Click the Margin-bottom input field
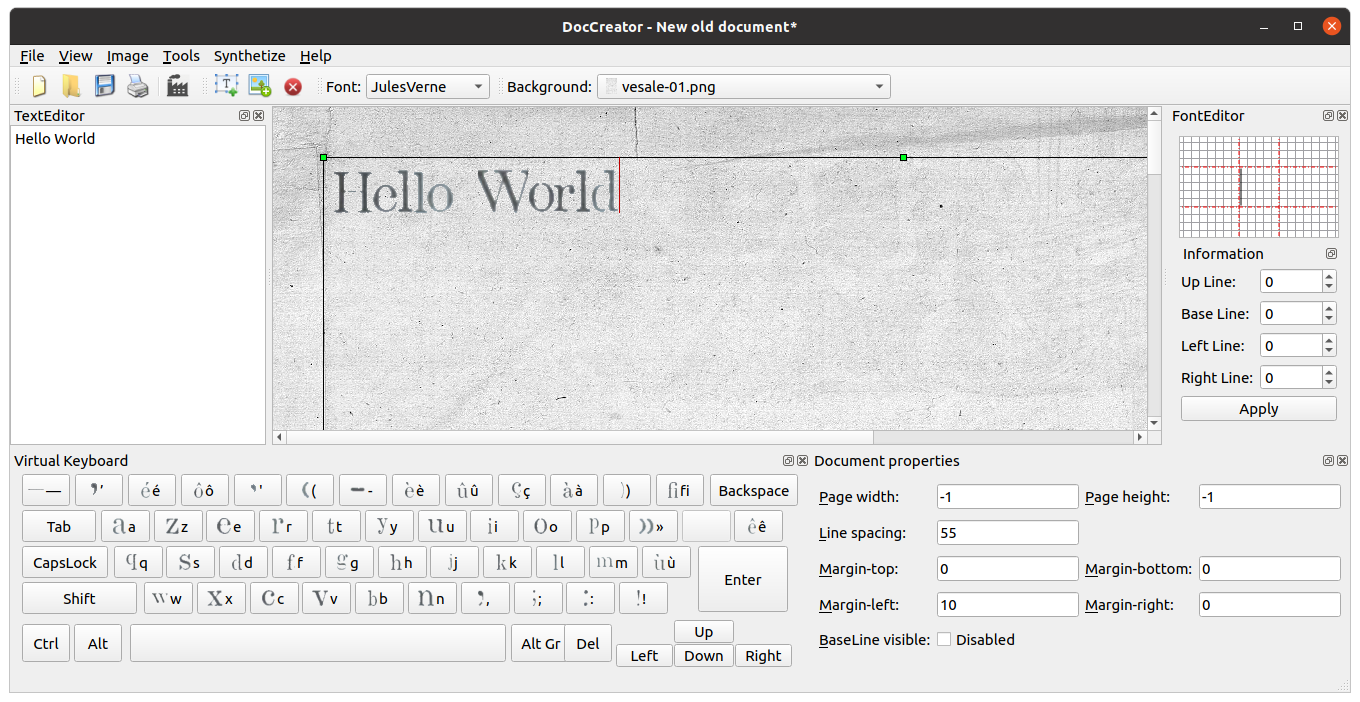The height and width of the screenshot is (702, 1360). coord(1270,569)
